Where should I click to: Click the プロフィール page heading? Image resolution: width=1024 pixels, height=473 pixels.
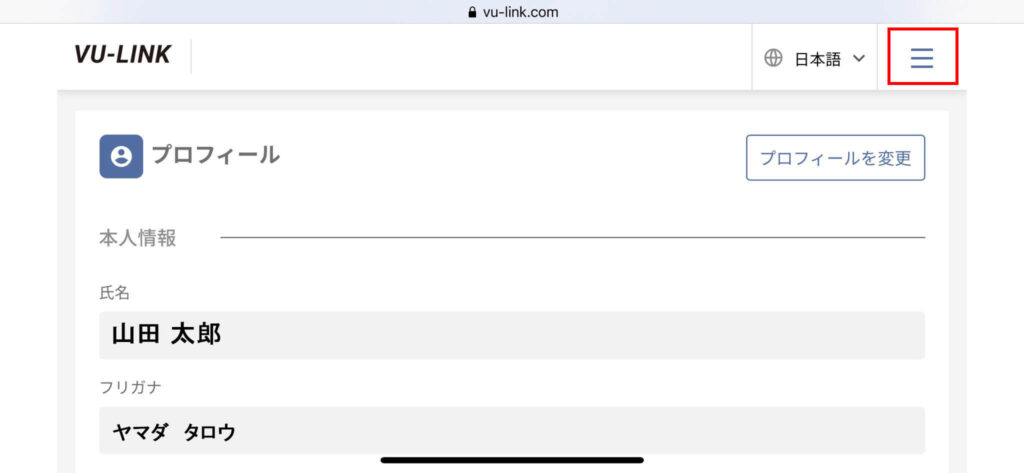[216, 155]
